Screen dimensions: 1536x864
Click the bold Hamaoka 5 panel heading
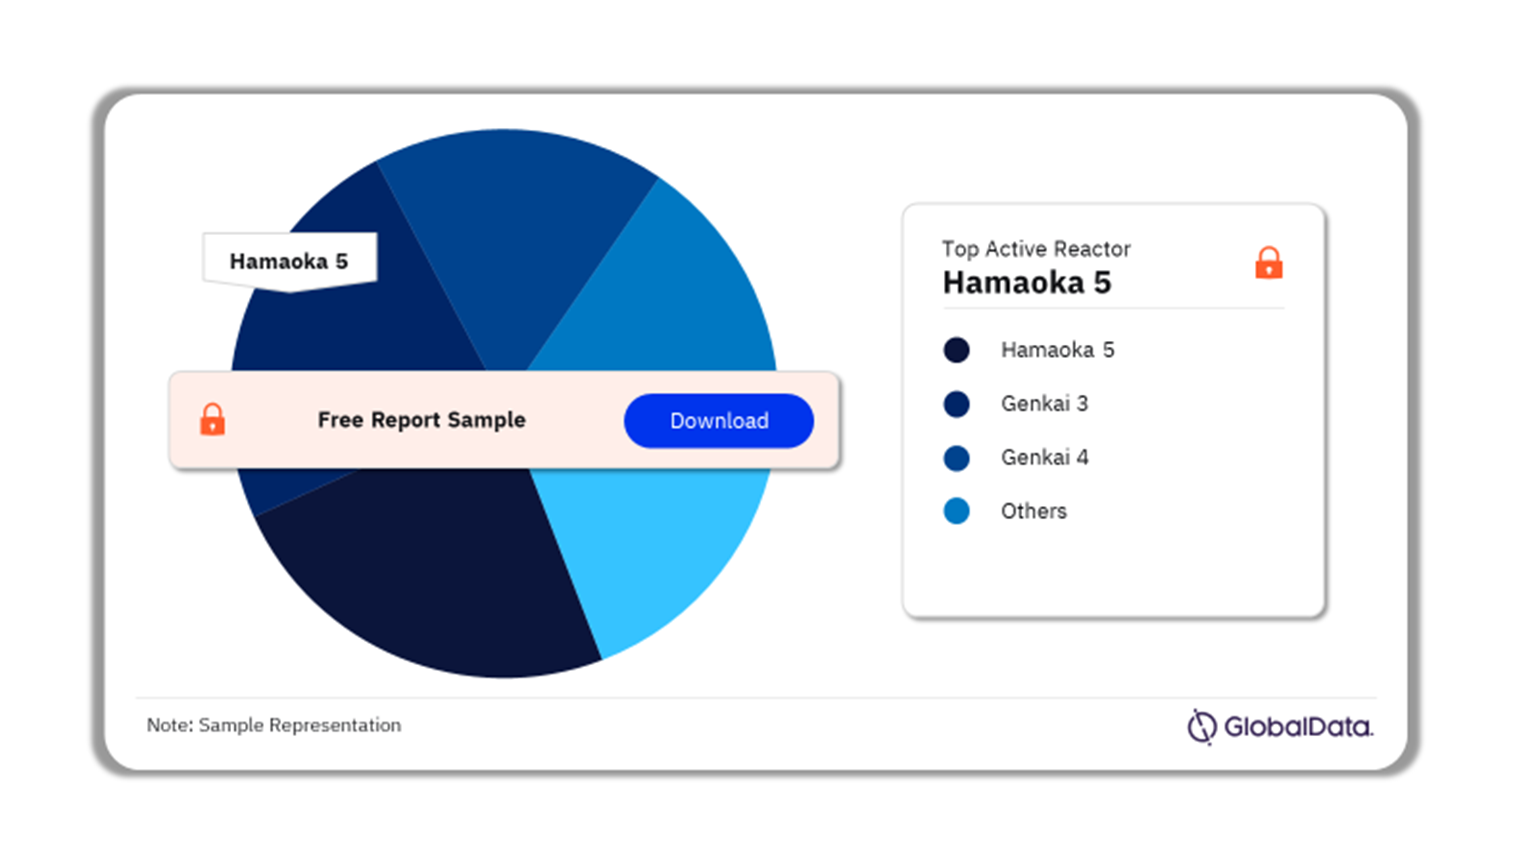tap(1027, 283)
